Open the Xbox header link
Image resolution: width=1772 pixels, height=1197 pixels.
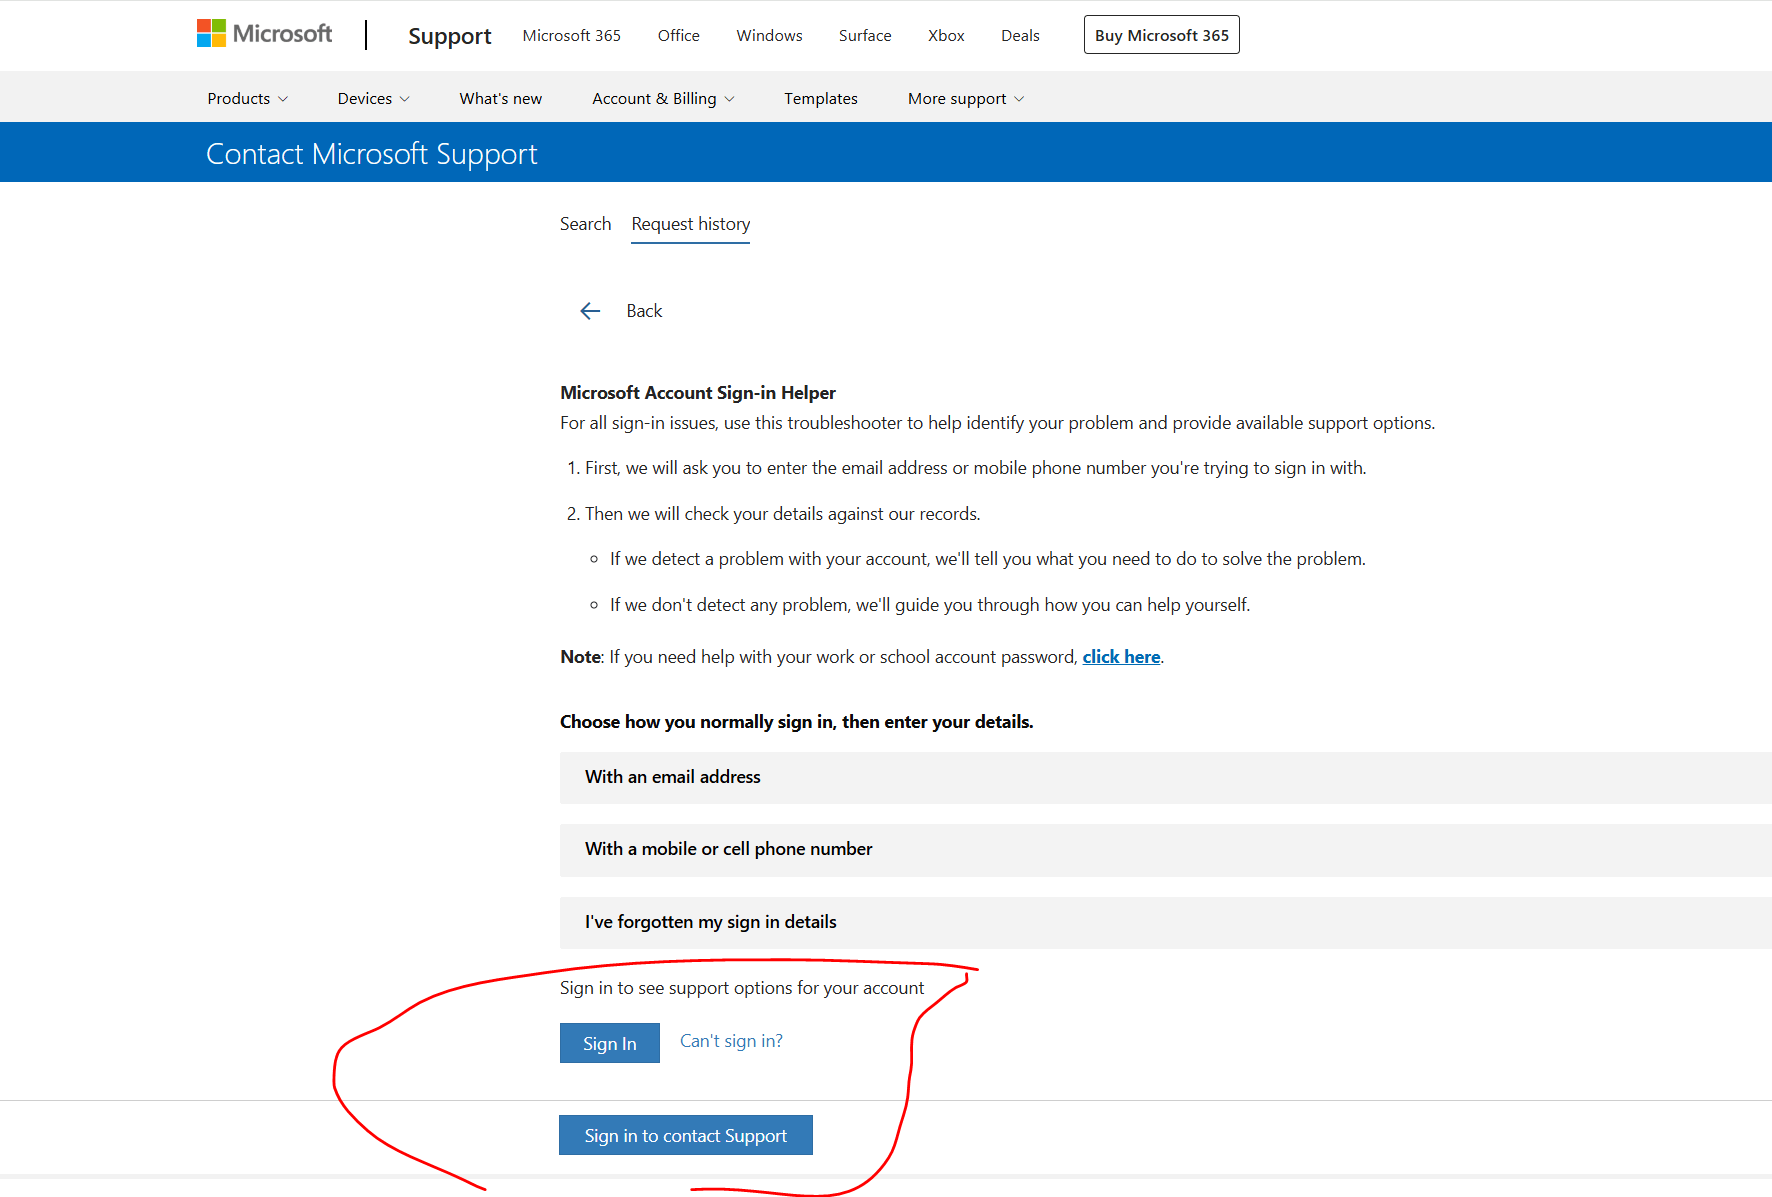click(x=946, y=35)
